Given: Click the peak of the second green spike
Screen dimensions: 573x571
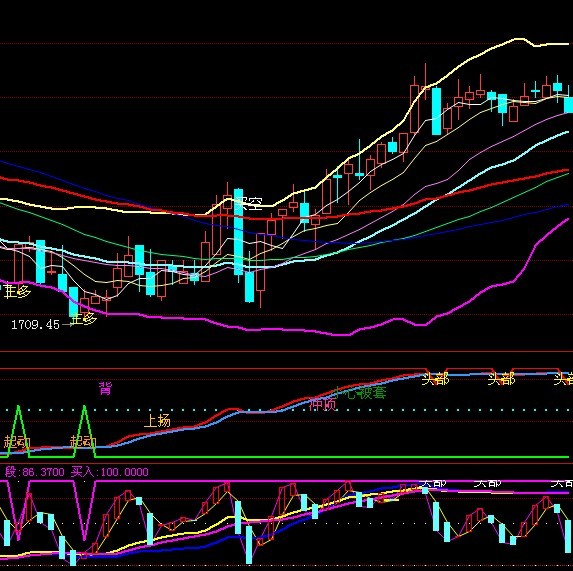Looking at the screenshot, I should click(x=85, y=406).
